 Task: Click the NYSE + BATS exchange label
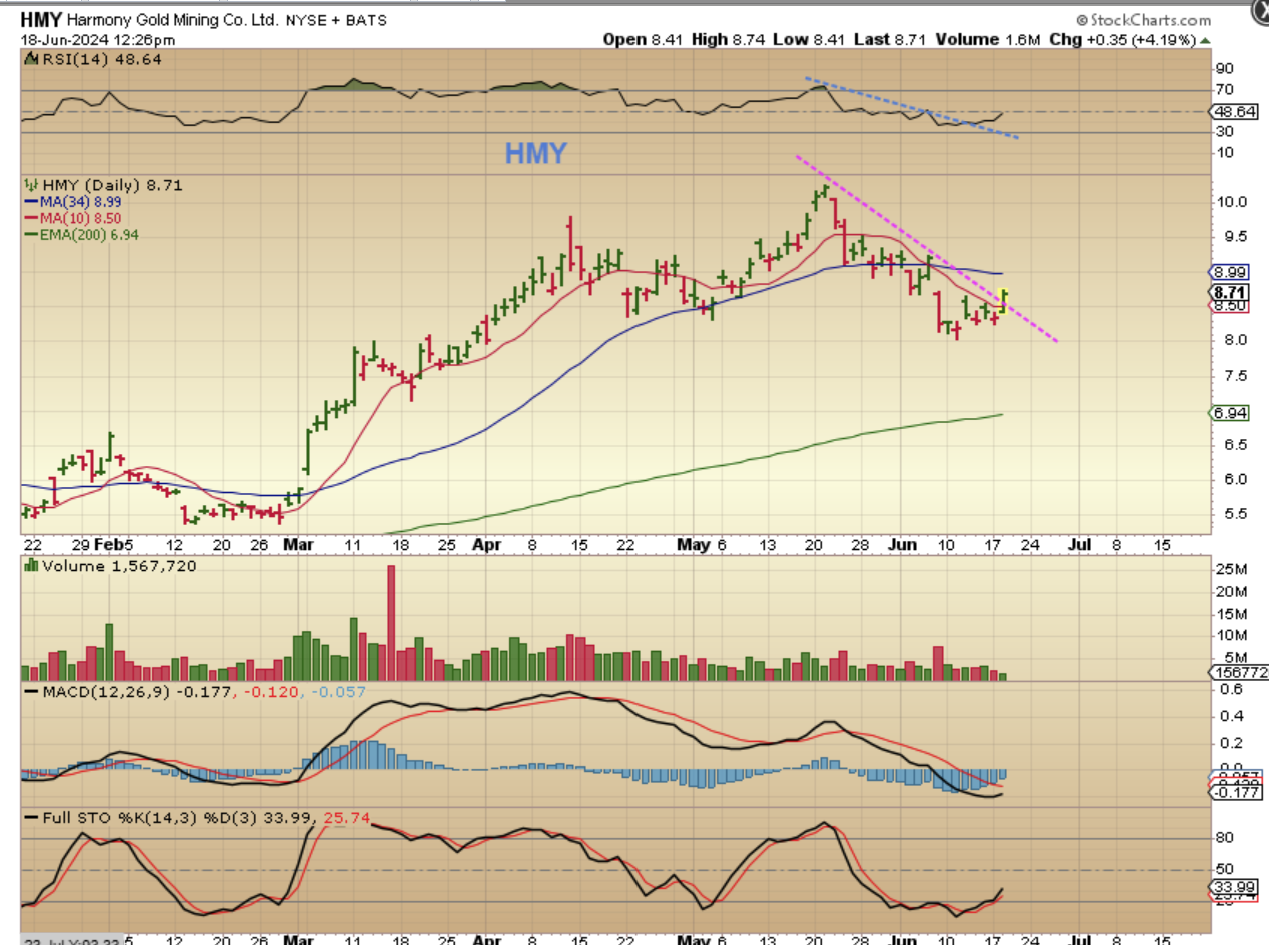pyautogui.click(x=338, y=20)
